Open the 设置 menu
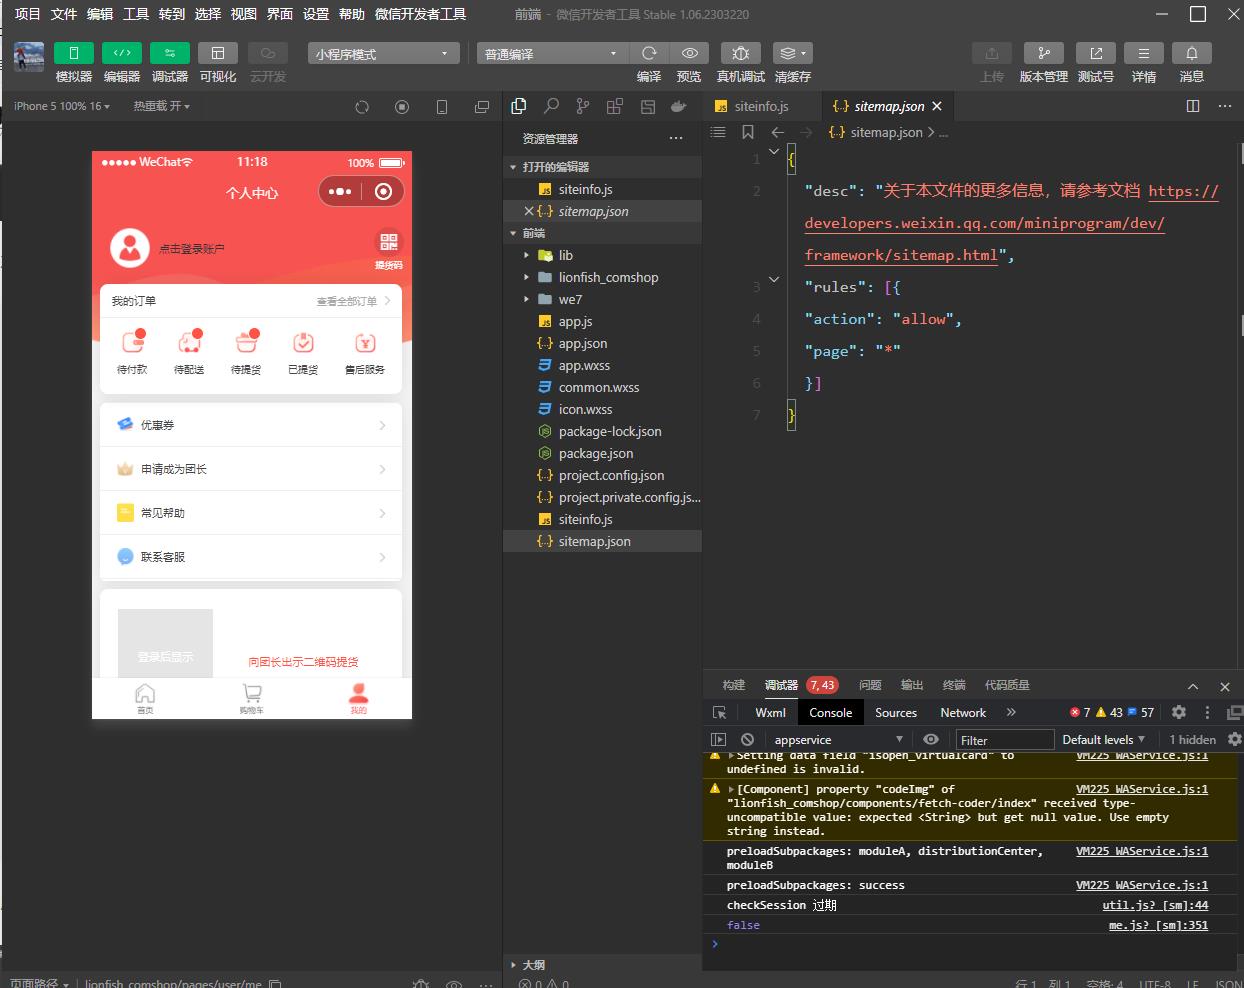1244x988 pixels. [316, 14]
